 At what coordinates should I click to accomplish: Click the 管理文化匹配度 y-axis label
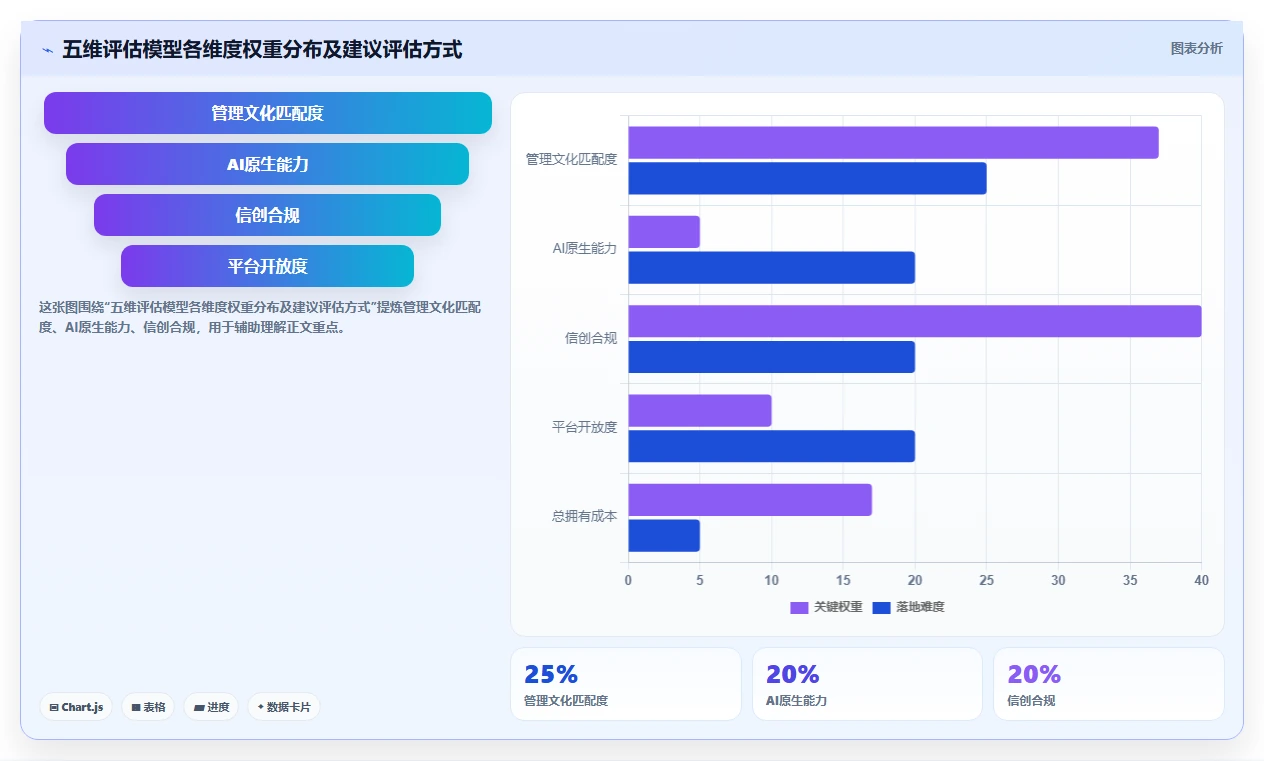coord(571,159)
